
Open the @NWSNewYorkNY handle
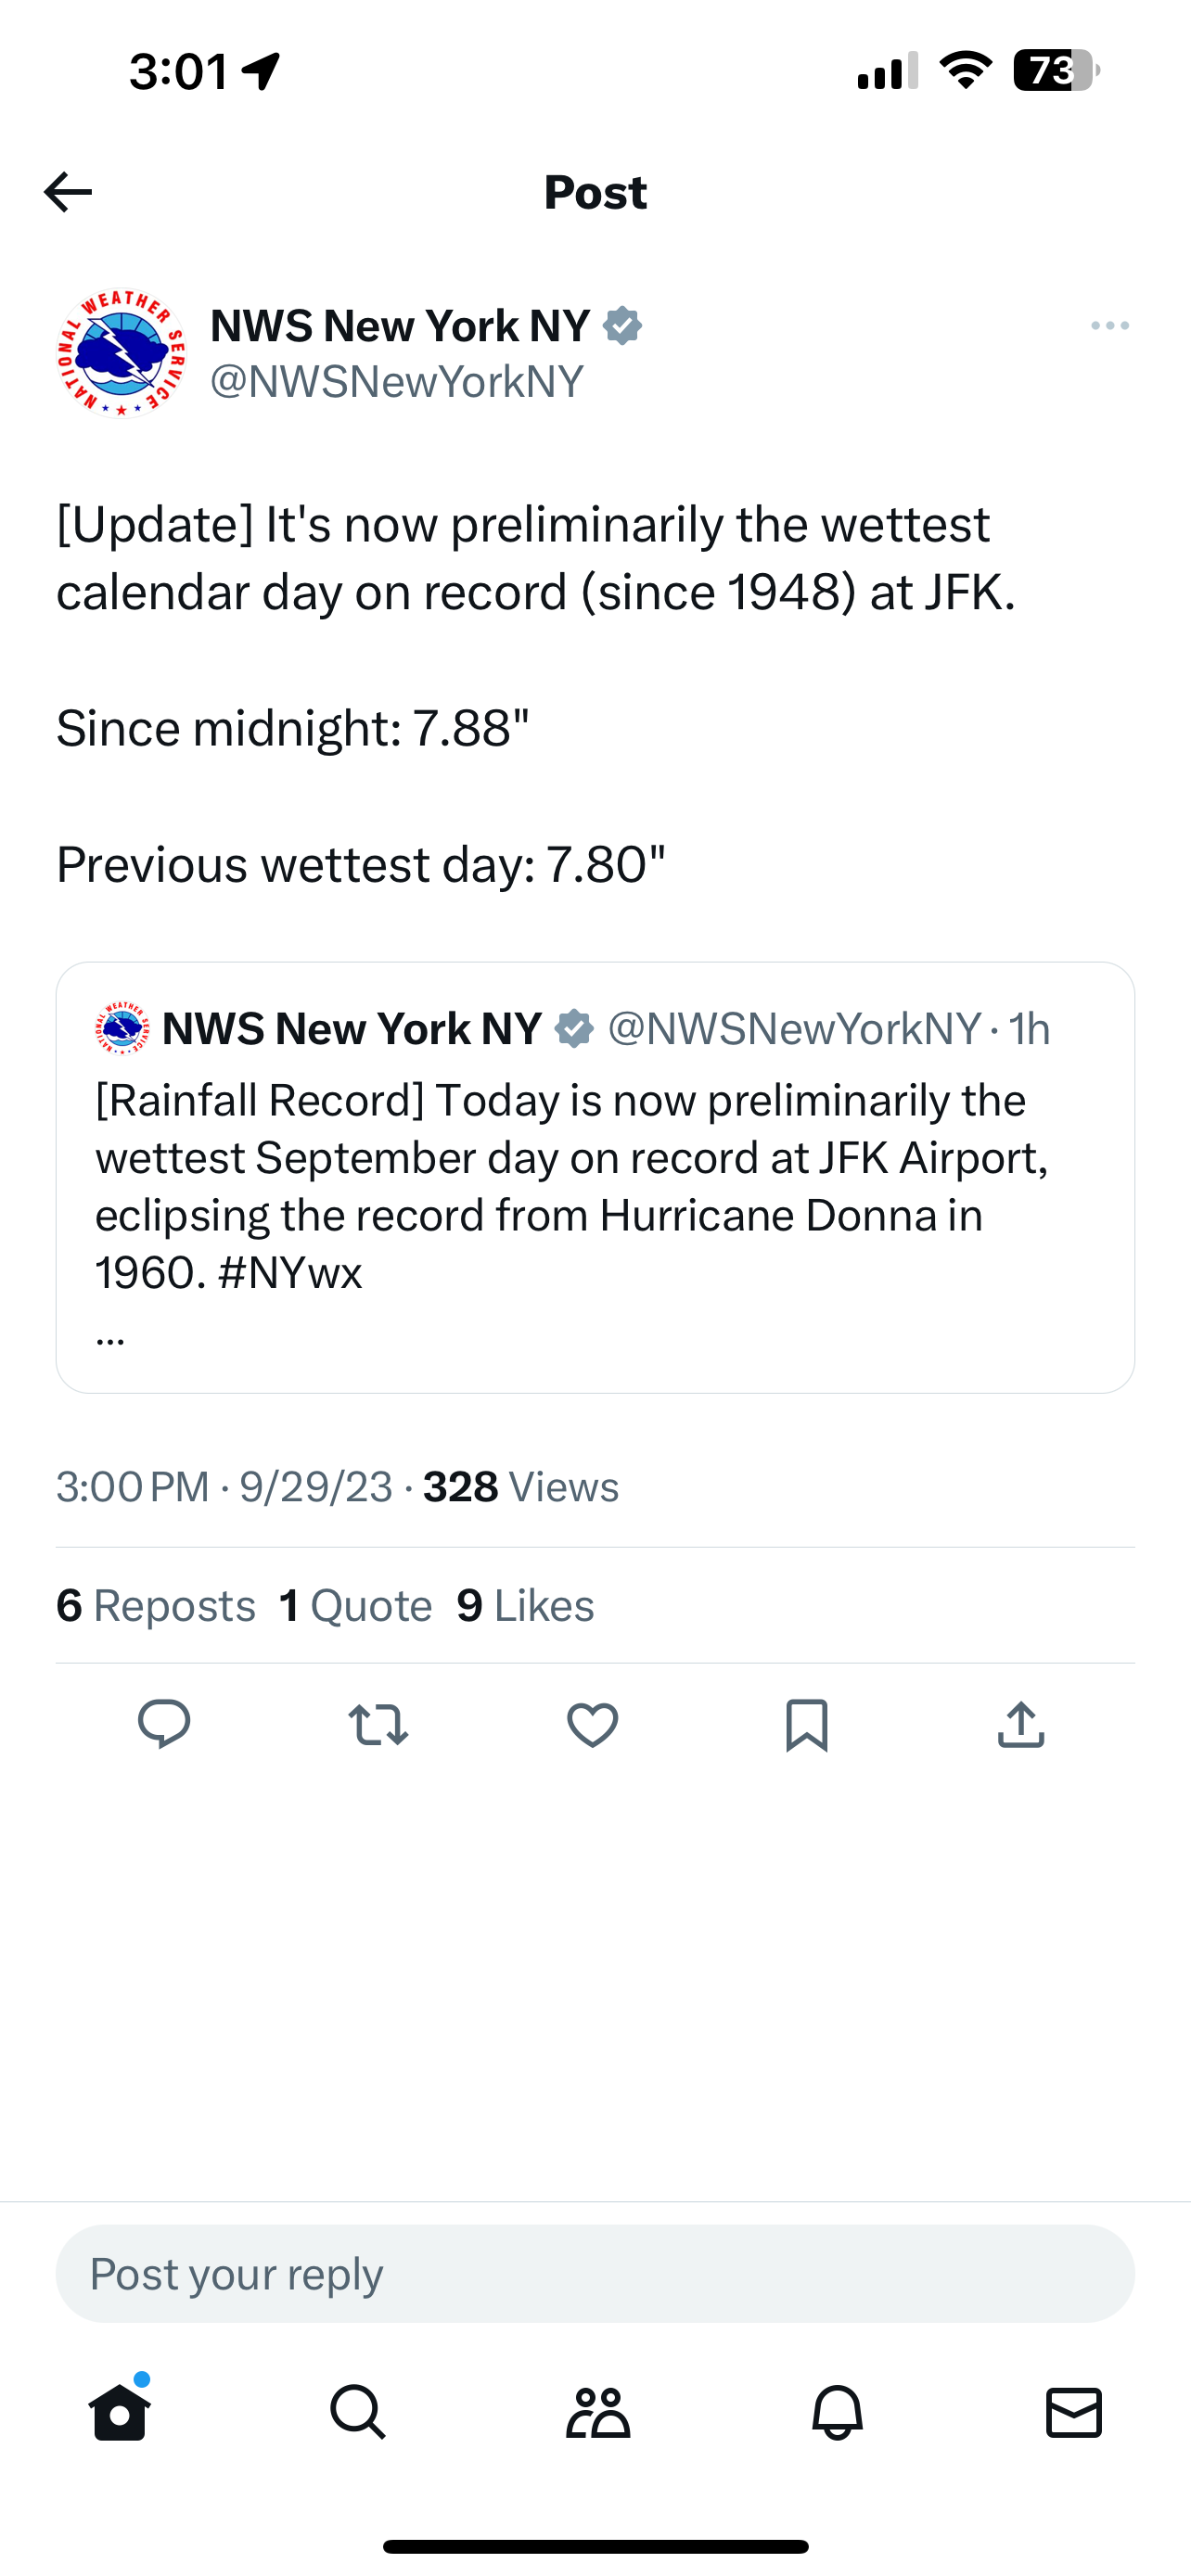[397, 381]
